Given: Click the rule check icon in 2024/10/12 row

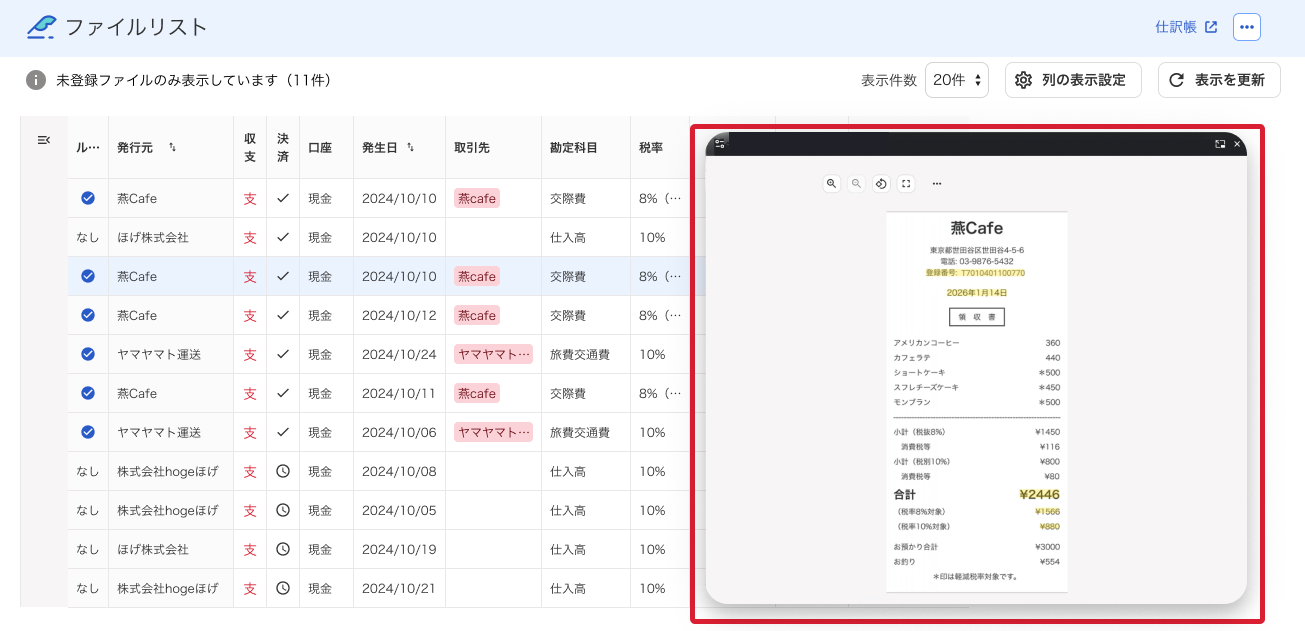Looking at the screenshot, I should 88,315.
